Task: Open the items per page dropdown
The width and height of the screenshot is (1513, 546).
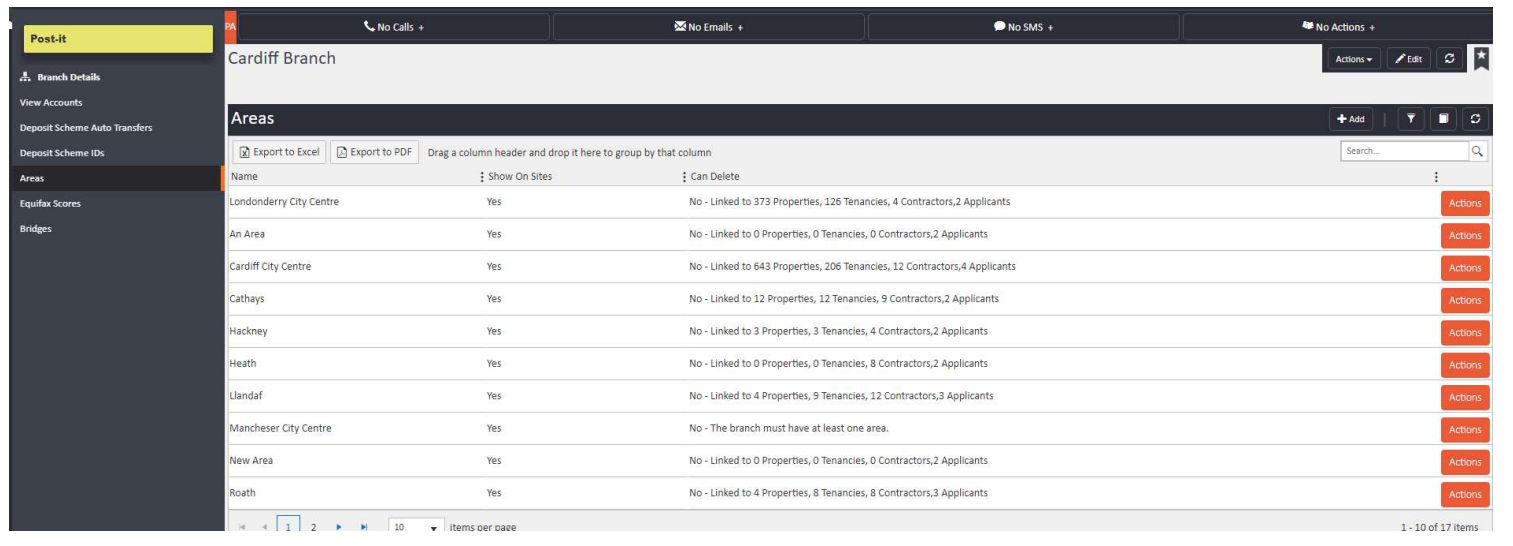Action: coord(433,526)
